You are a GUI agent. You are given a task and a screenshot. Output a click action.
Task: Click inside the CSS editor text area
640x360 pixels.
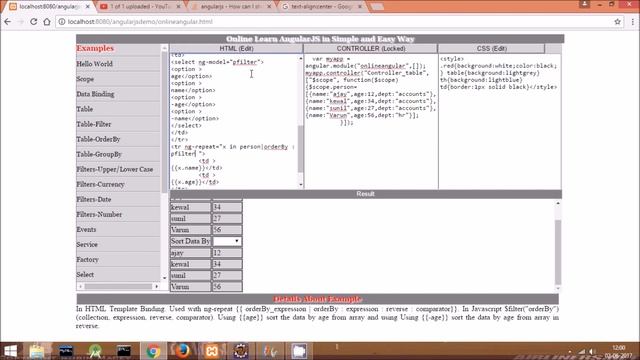point(500,121)
